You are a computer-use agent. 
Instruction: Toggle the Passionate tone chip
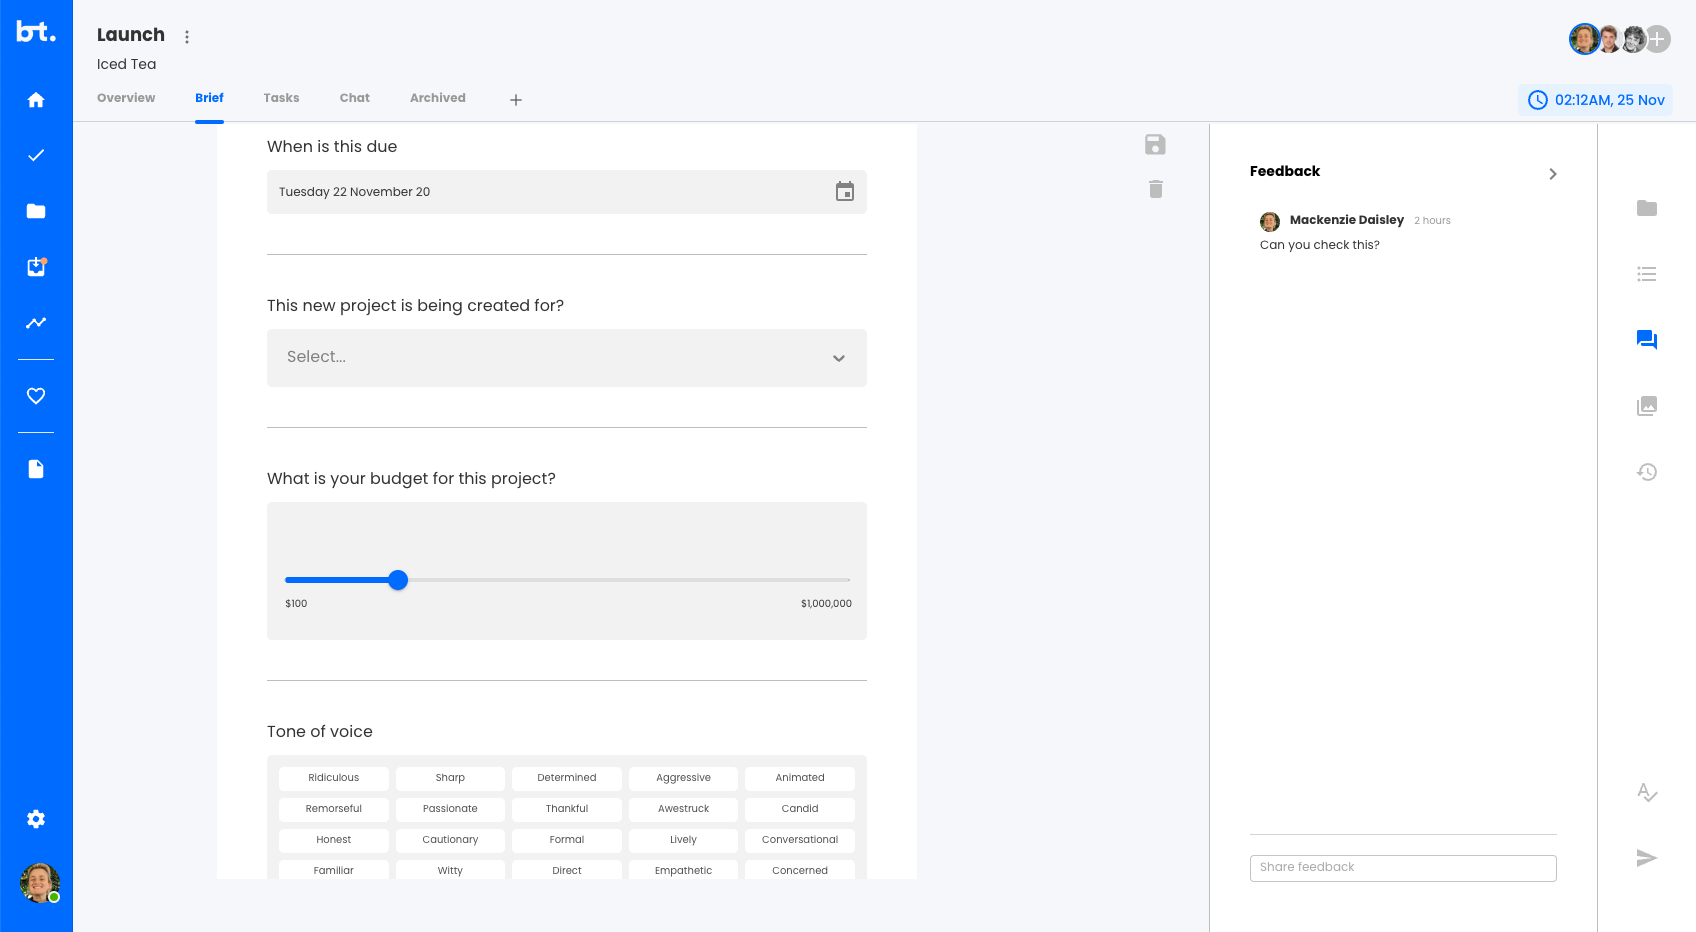pyautogui.click(x=450, y=809)
